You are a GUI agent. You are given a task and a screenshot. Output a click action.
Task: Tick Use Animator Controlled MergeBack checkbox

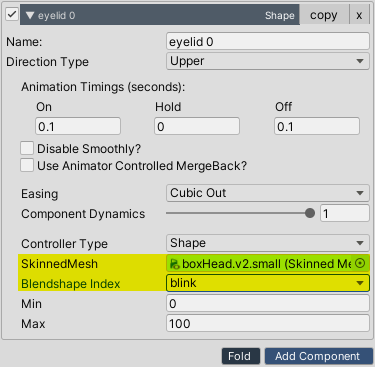tap(27, 165)
